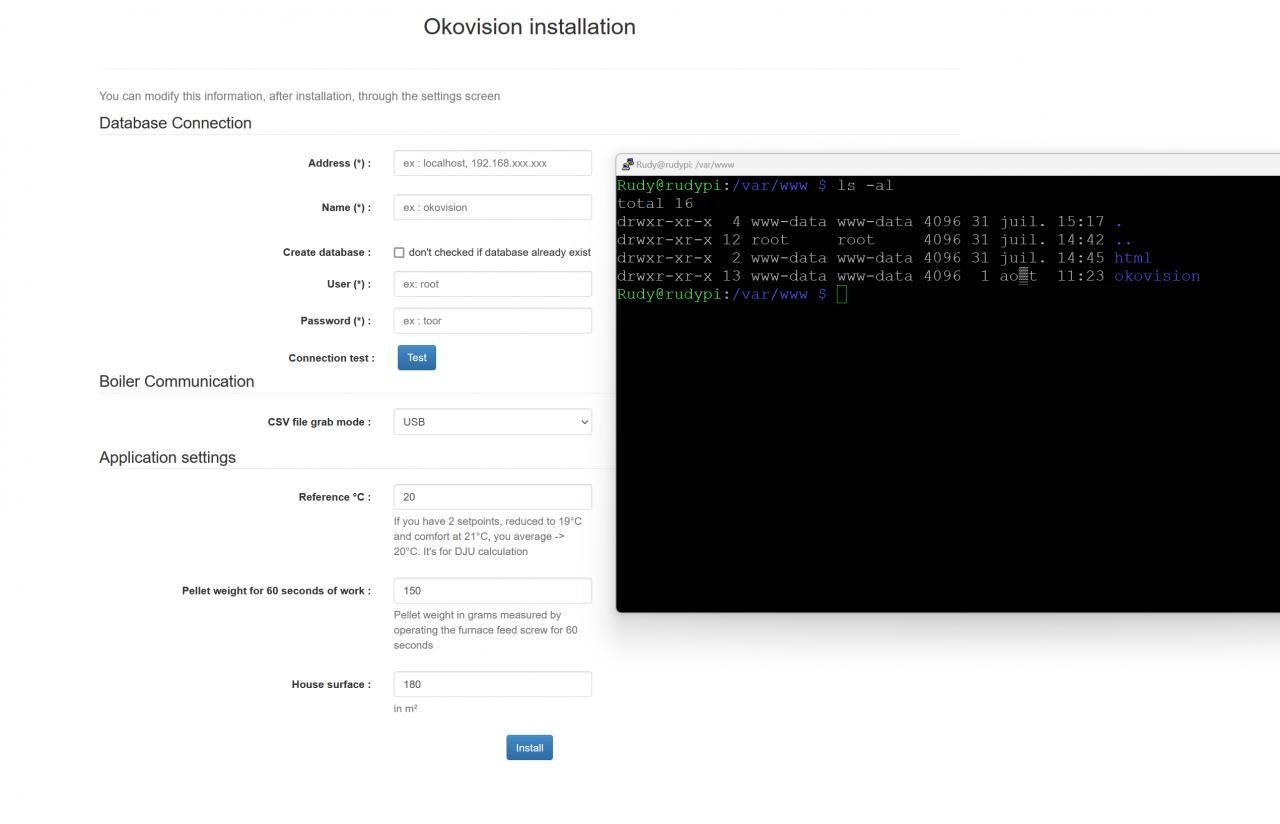Click the 'don't checked if database already exist' label
Viewport: 1280px width, 824px height.
coord(500,253)
